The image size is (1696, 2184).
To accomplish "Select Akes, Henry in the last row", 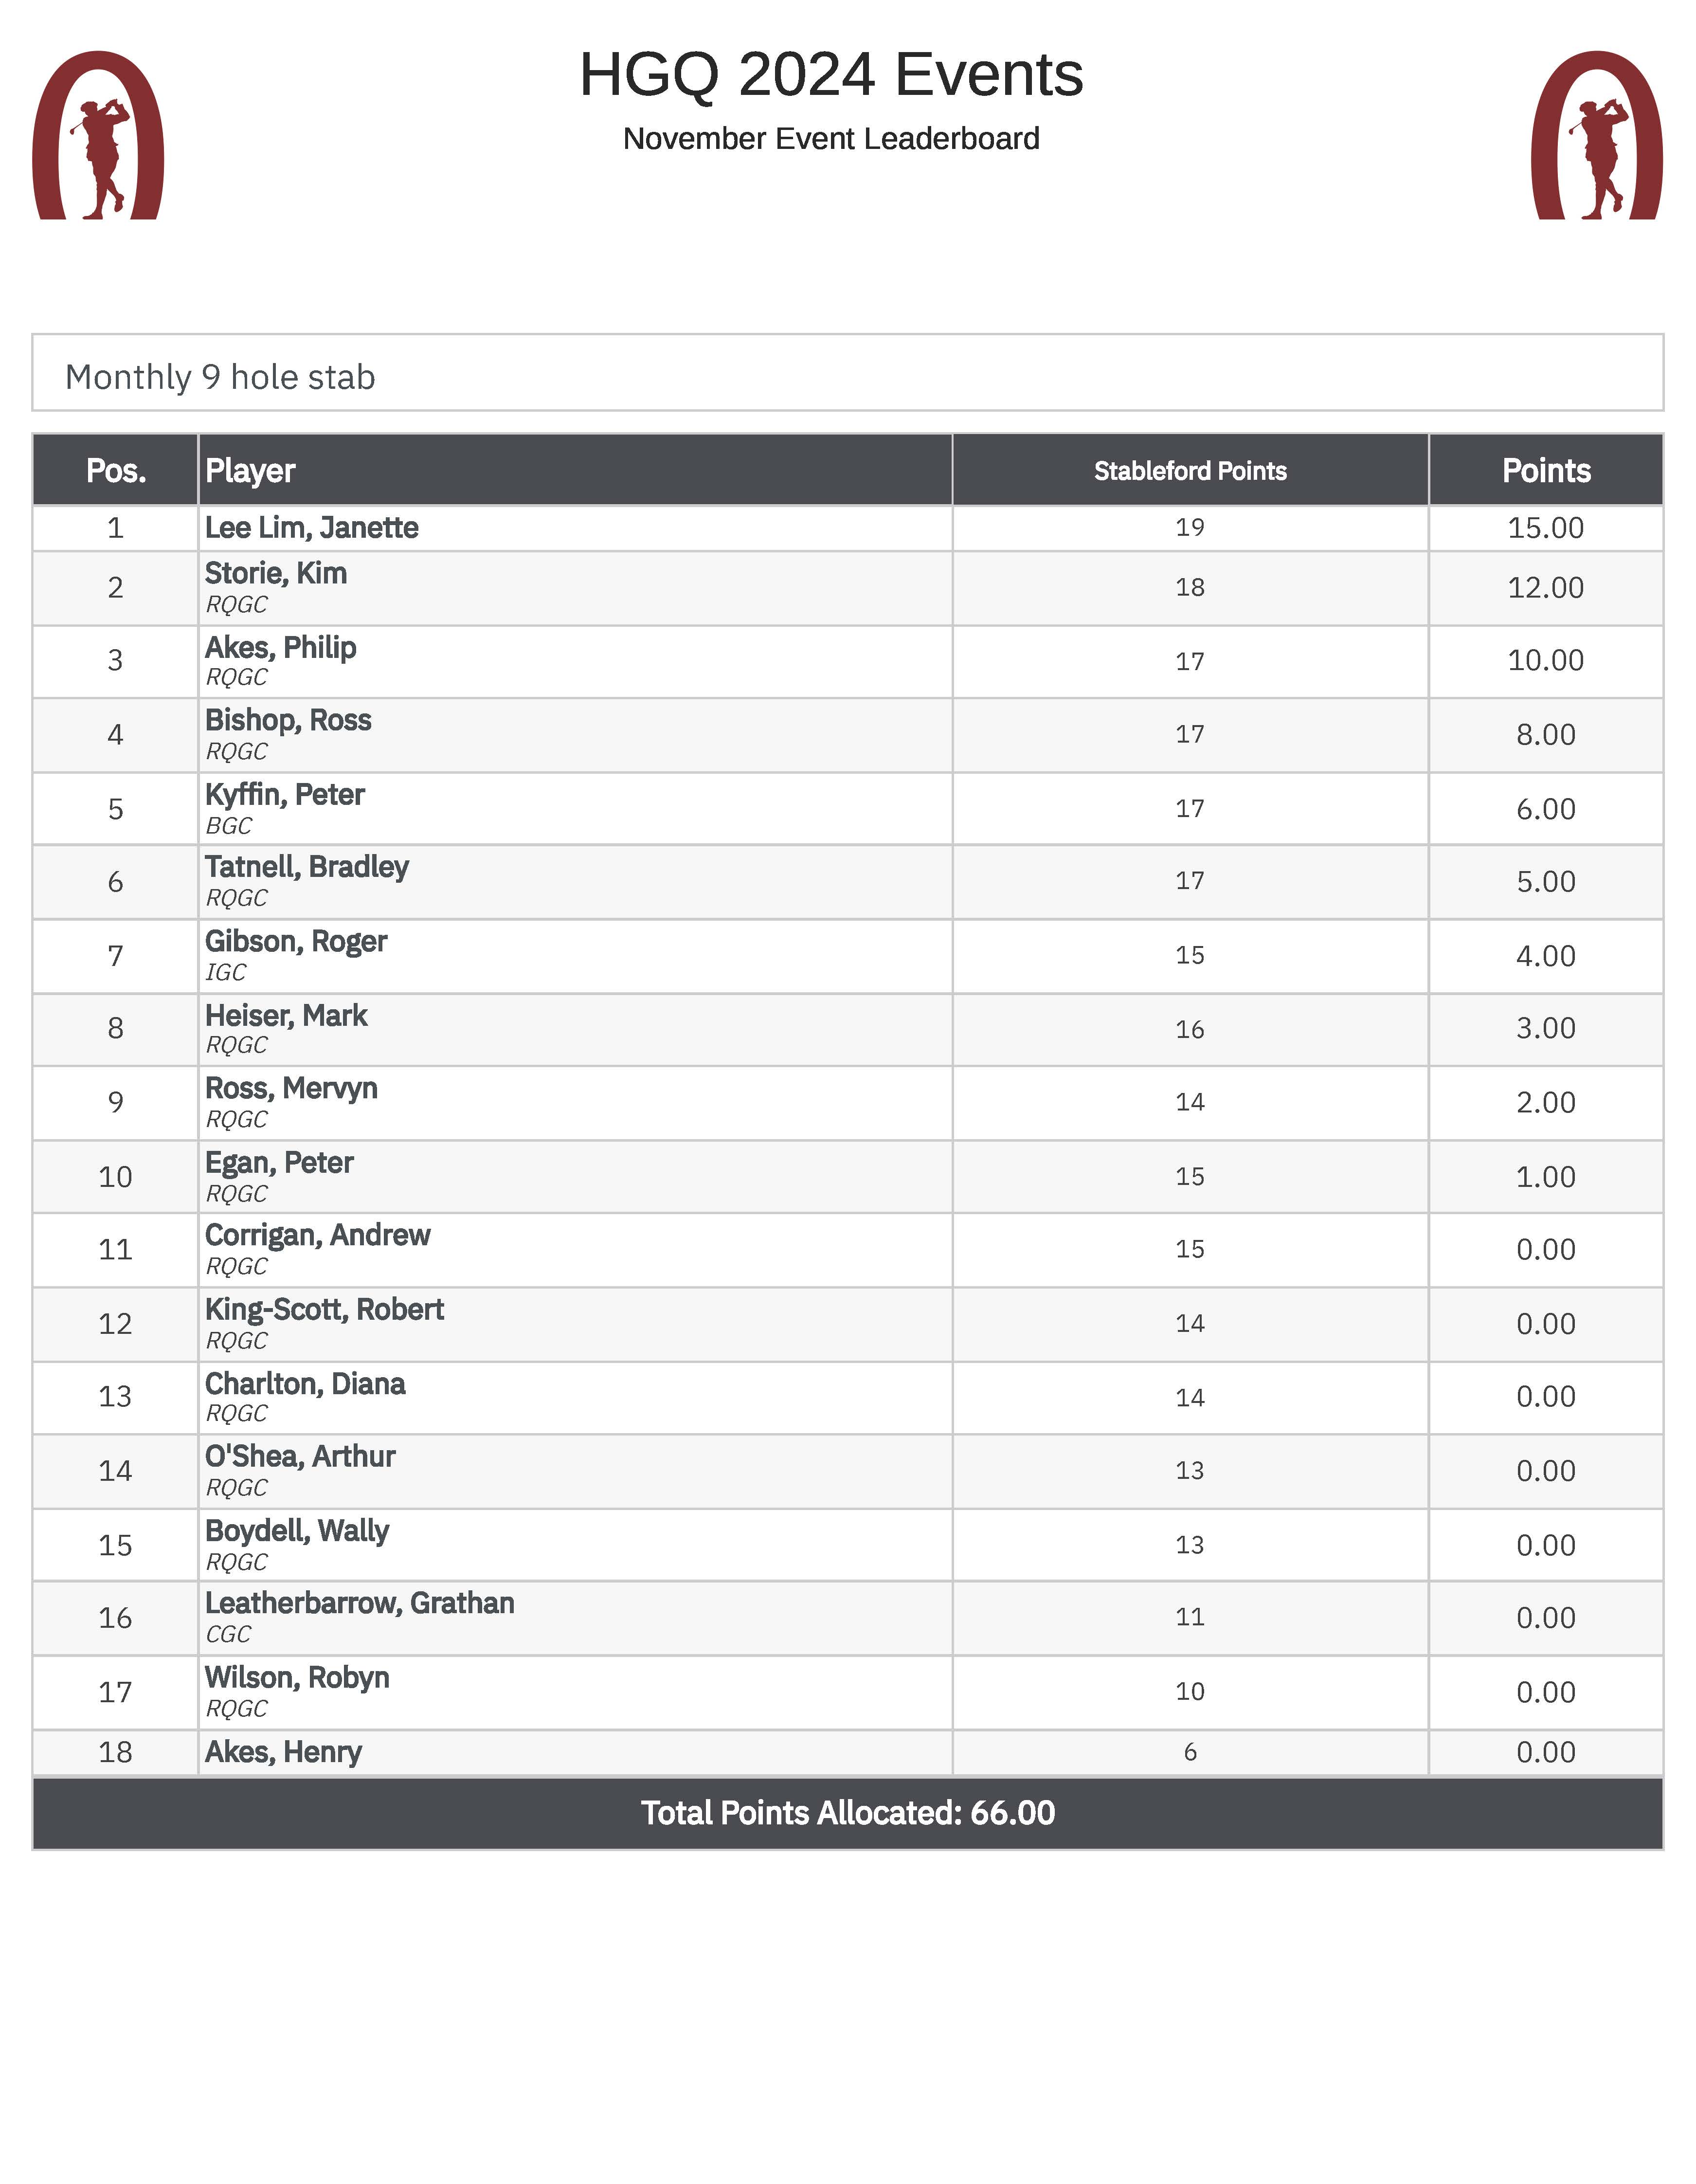I will tap(283, 1752).
